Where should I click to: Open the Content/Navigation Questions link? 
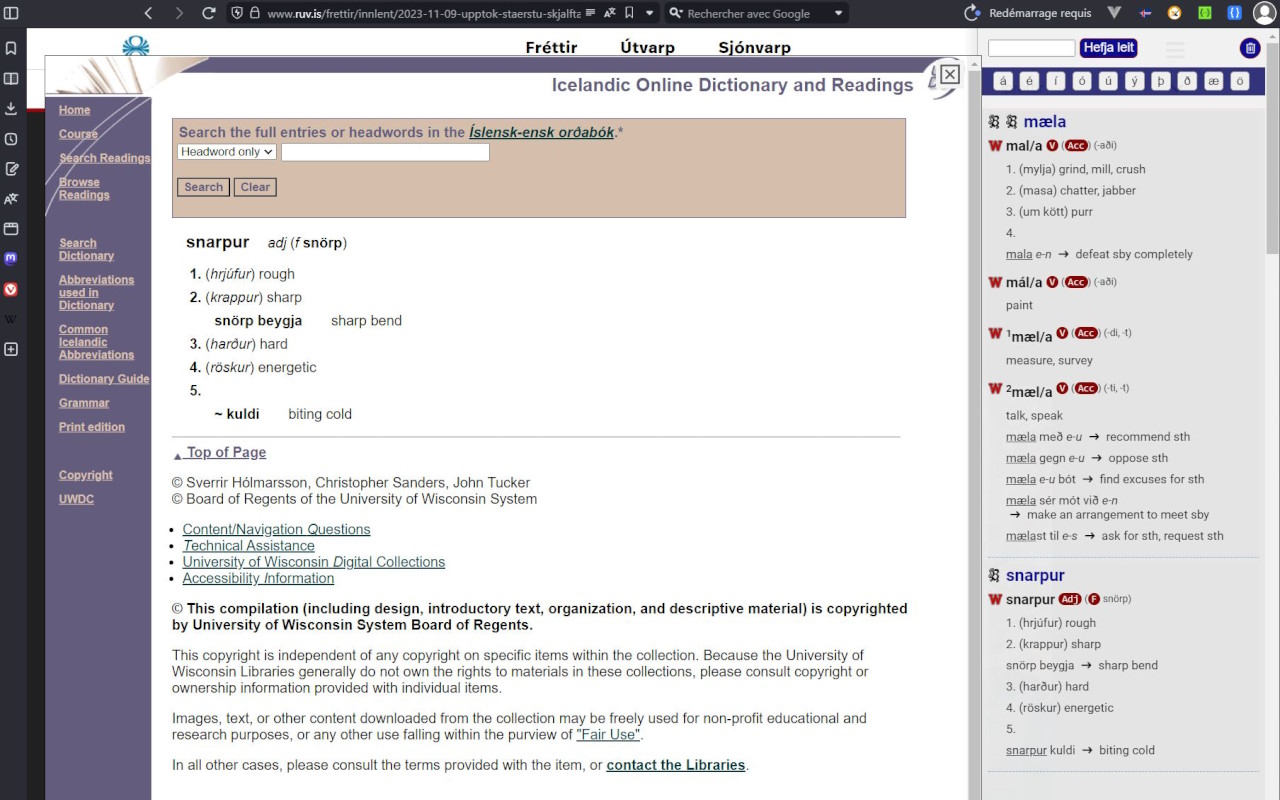276,529
